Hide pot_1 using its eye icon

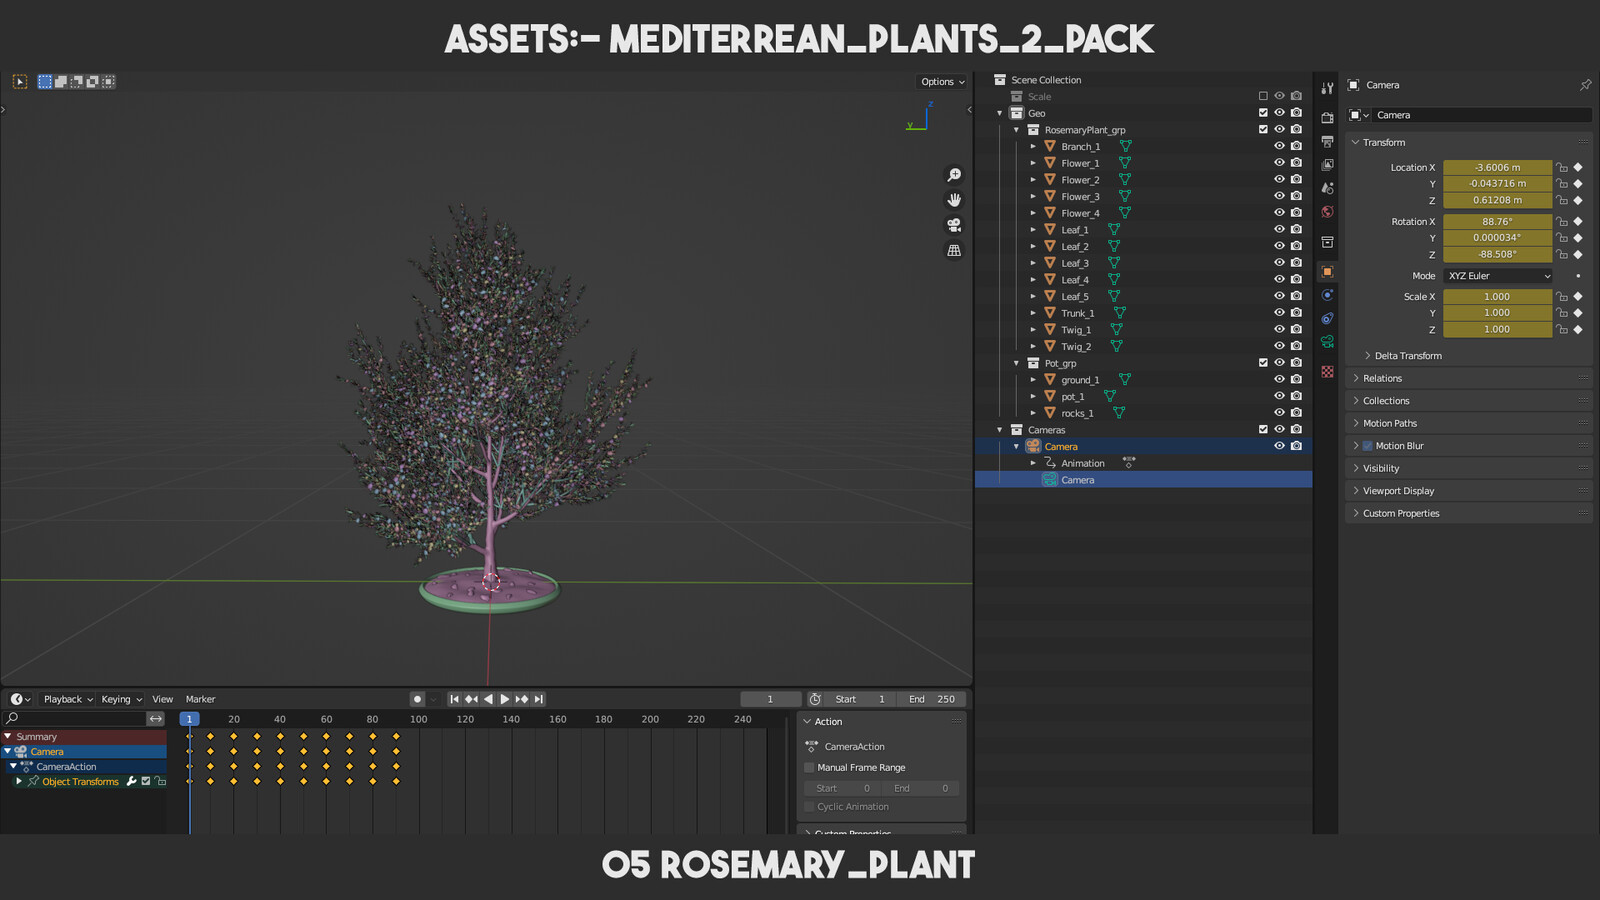coord(1279,396)
